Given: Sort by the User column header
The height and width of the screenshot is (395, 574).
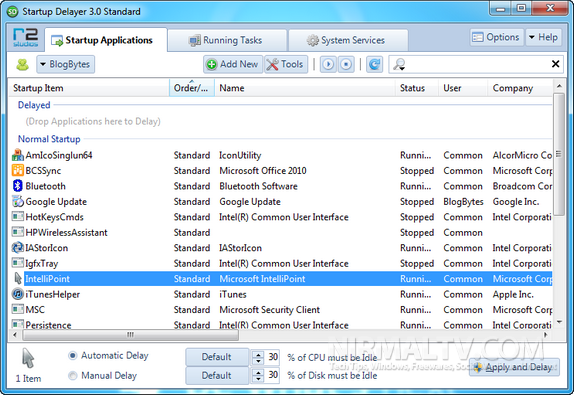Looking at the screenshot, I should [463, 88].
